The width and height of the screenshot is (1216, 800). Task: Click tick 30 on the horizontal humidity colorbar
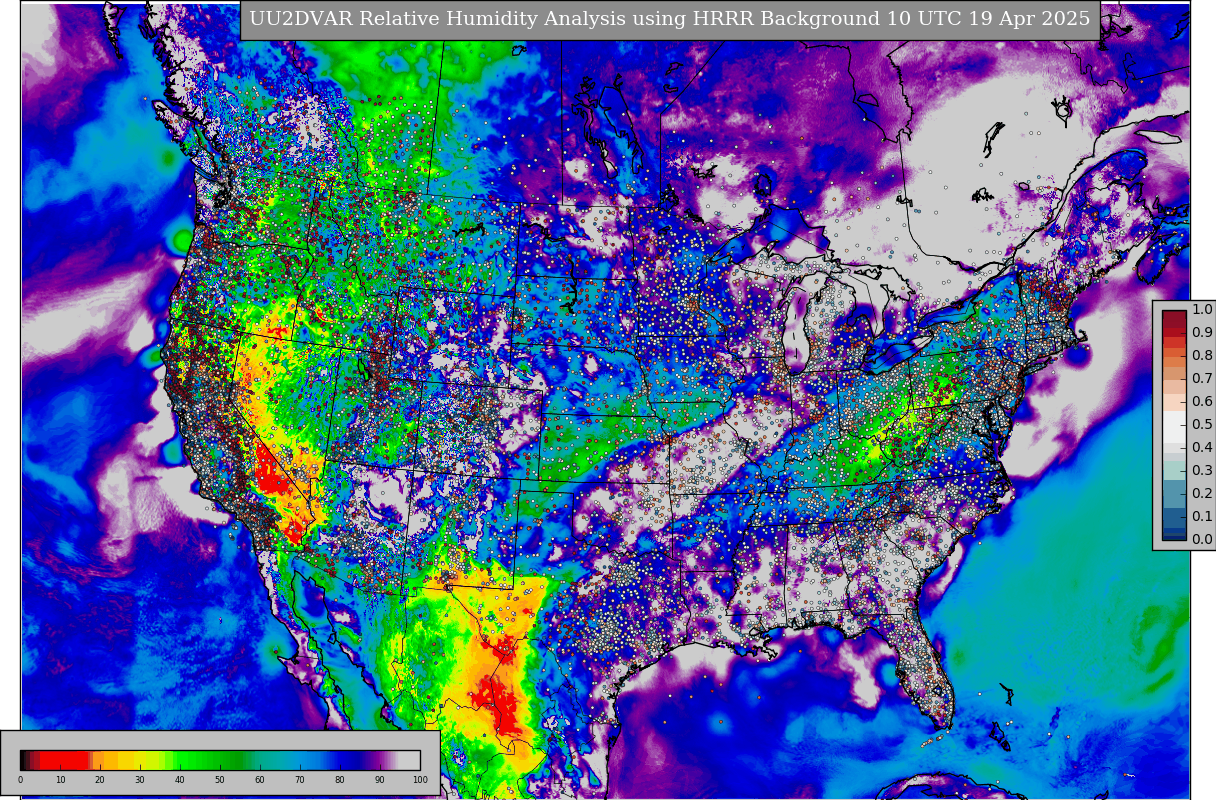pos(140,779)
